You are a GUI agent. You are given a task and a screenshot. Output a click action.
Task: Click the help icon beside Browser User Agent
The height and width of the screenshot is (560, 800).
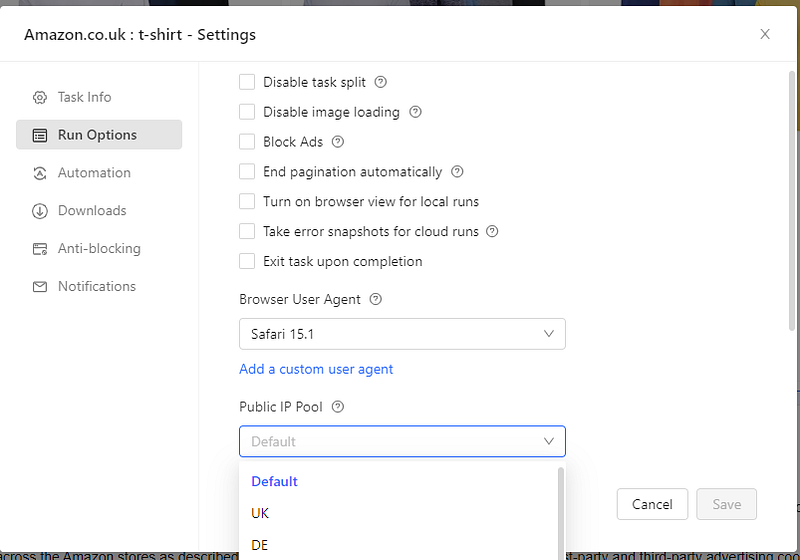(376, 299)
